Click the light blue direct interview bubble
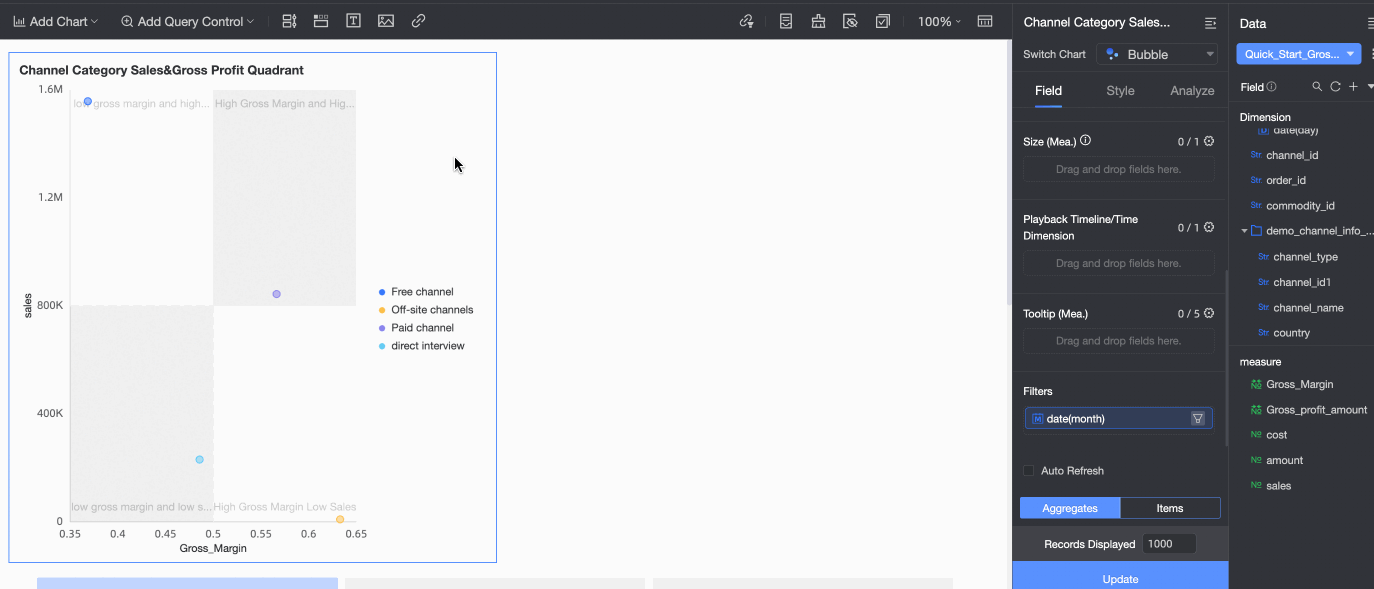The image size is (1374, 589). pos(199,460)
